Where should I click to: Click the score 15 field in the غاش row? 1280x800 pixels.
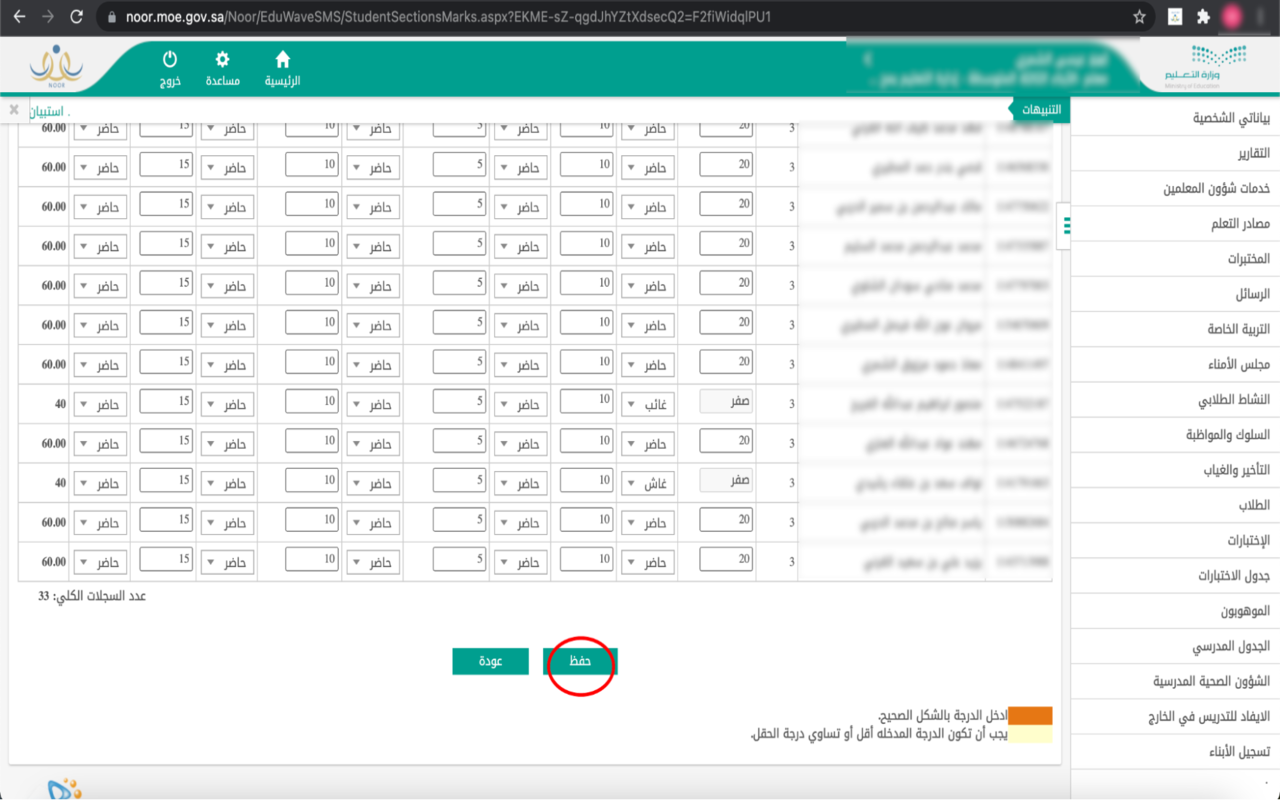click(x=166, y=481)
